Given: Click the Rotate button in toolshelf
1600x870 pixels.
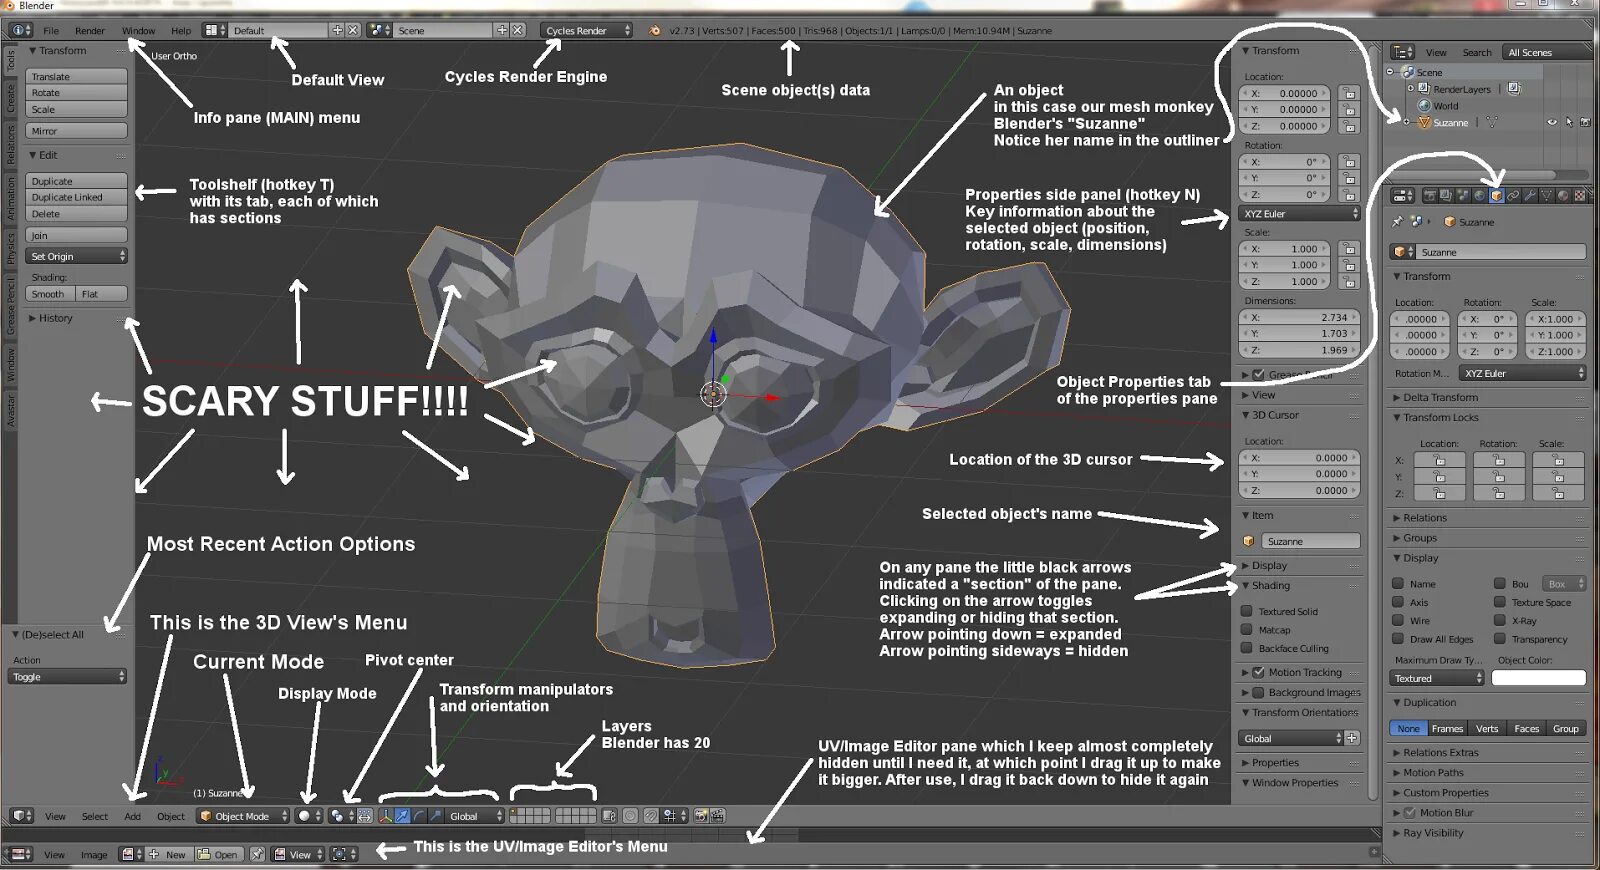Looking at the screenshot, I should click(x=77, y=93).
